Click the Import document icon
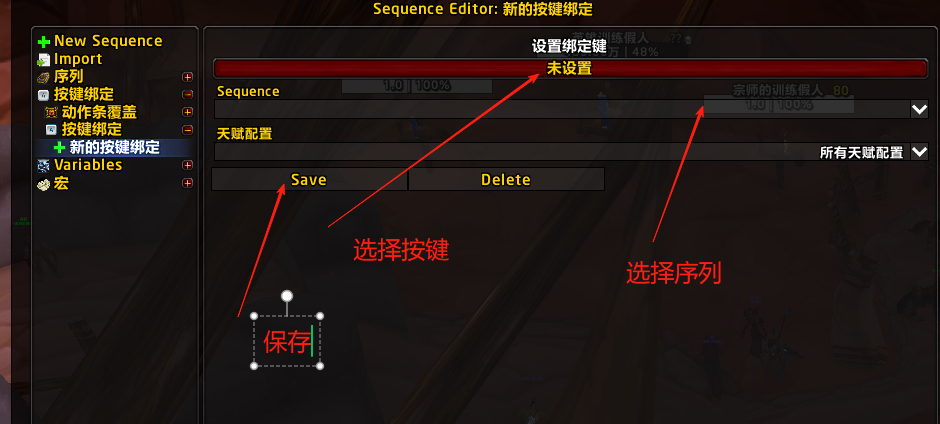Screen dimensions: 940x424 [44, 60]
